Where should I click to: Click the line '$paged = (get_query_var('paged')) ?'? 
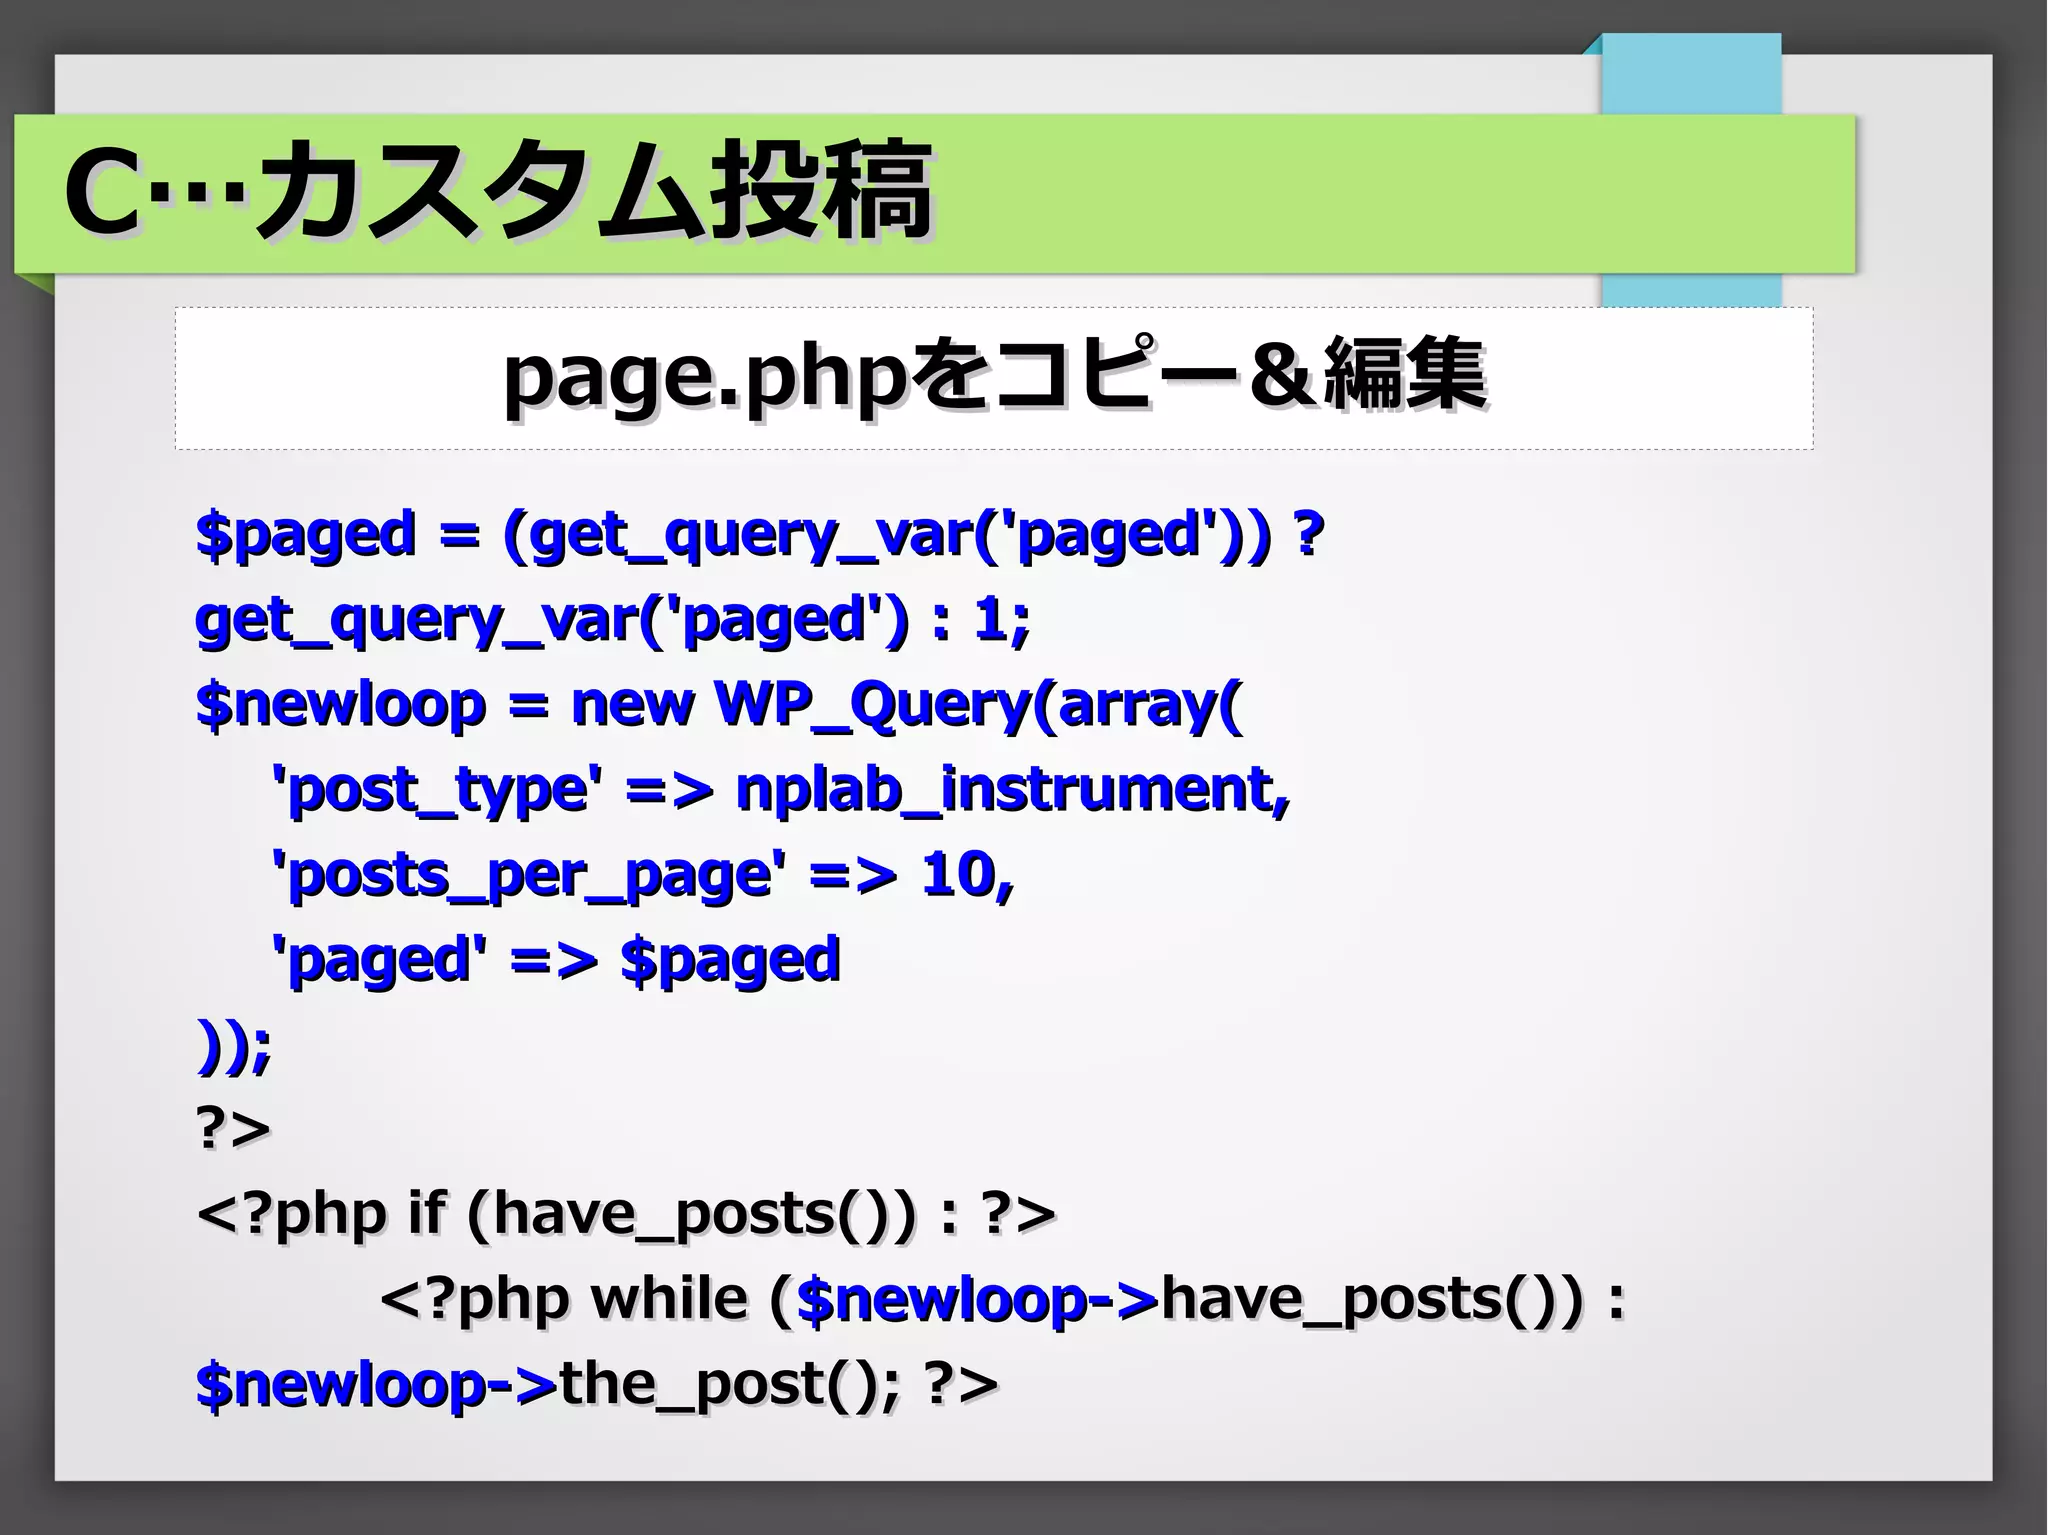760,535
